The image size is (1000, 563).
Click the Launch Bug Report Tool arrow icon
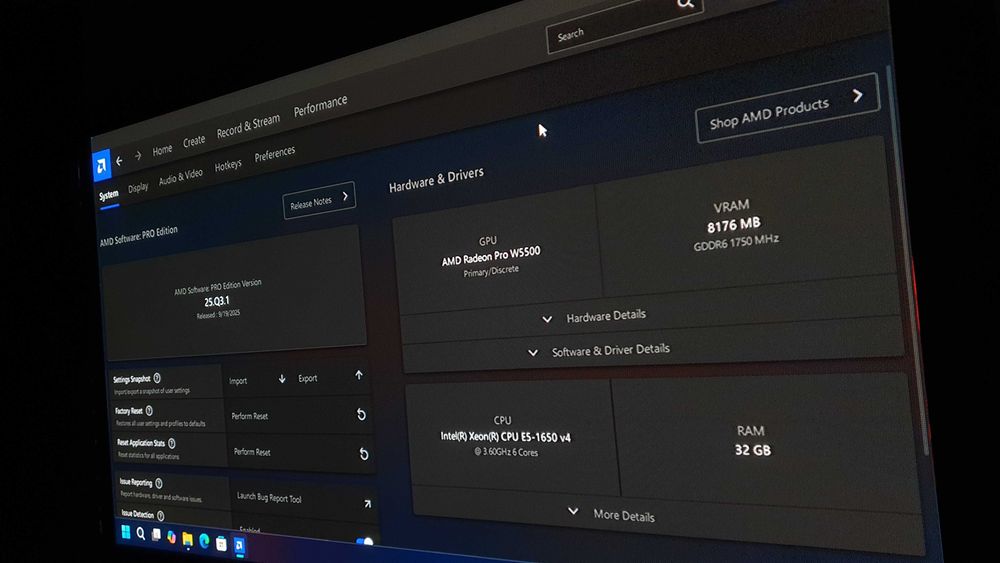[x=367, y=504]
